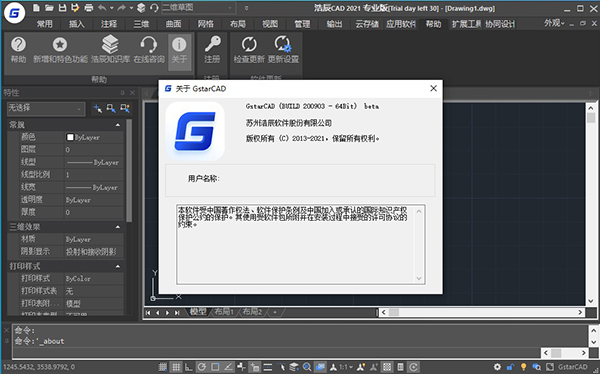Save the drawing with the floppy disk icon
600x374 pixels.
62,8
